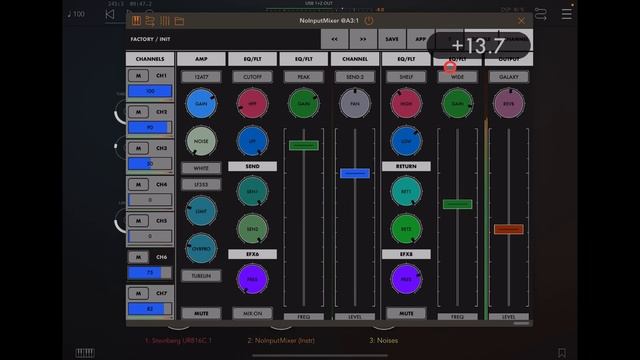Screen dimensions: 640x360
Task: Open the WHITE noise type selector
Action: (x=201, y=168)
